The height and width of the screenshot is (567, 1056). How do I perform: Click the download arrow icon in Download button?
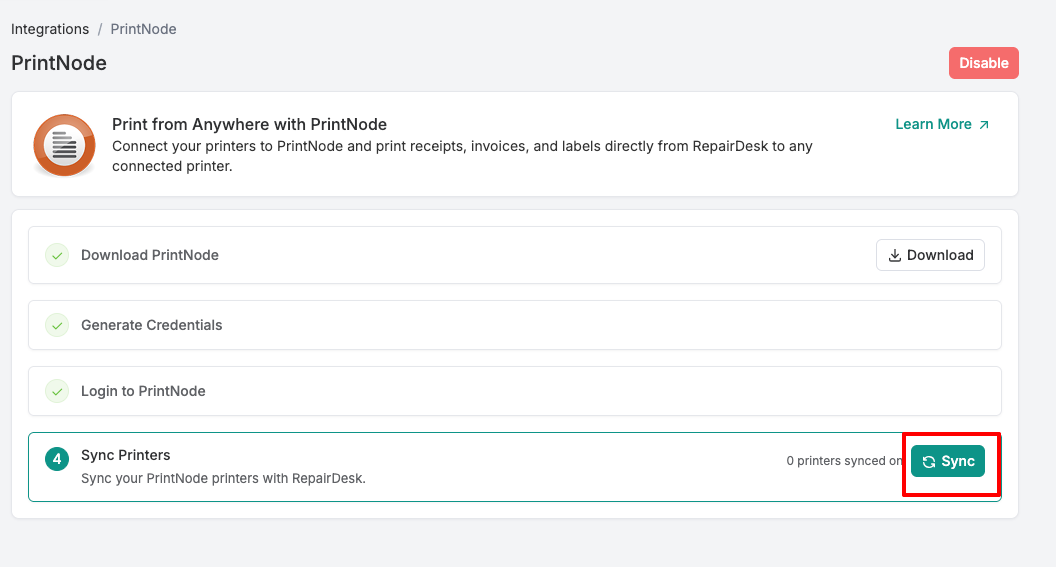point(895,255)
